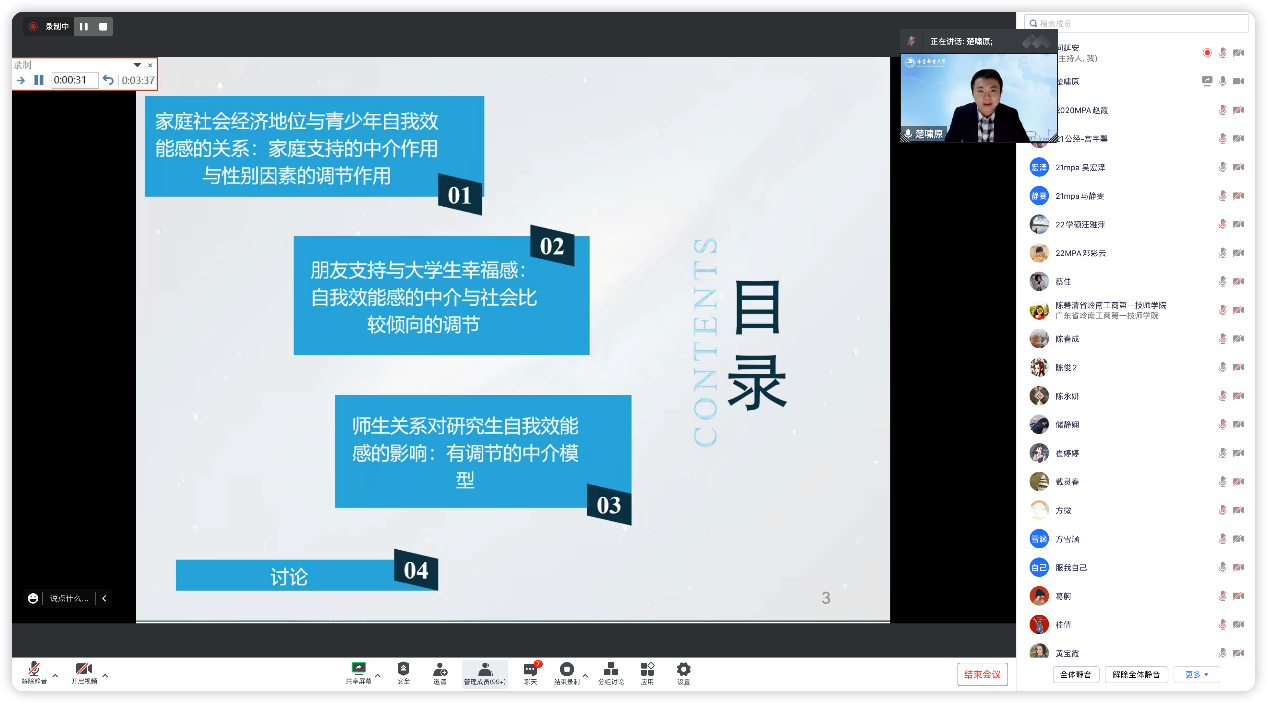Toggle the unmute microphone button
This screenshot has height=703, width=1267.
pos(34,669)
